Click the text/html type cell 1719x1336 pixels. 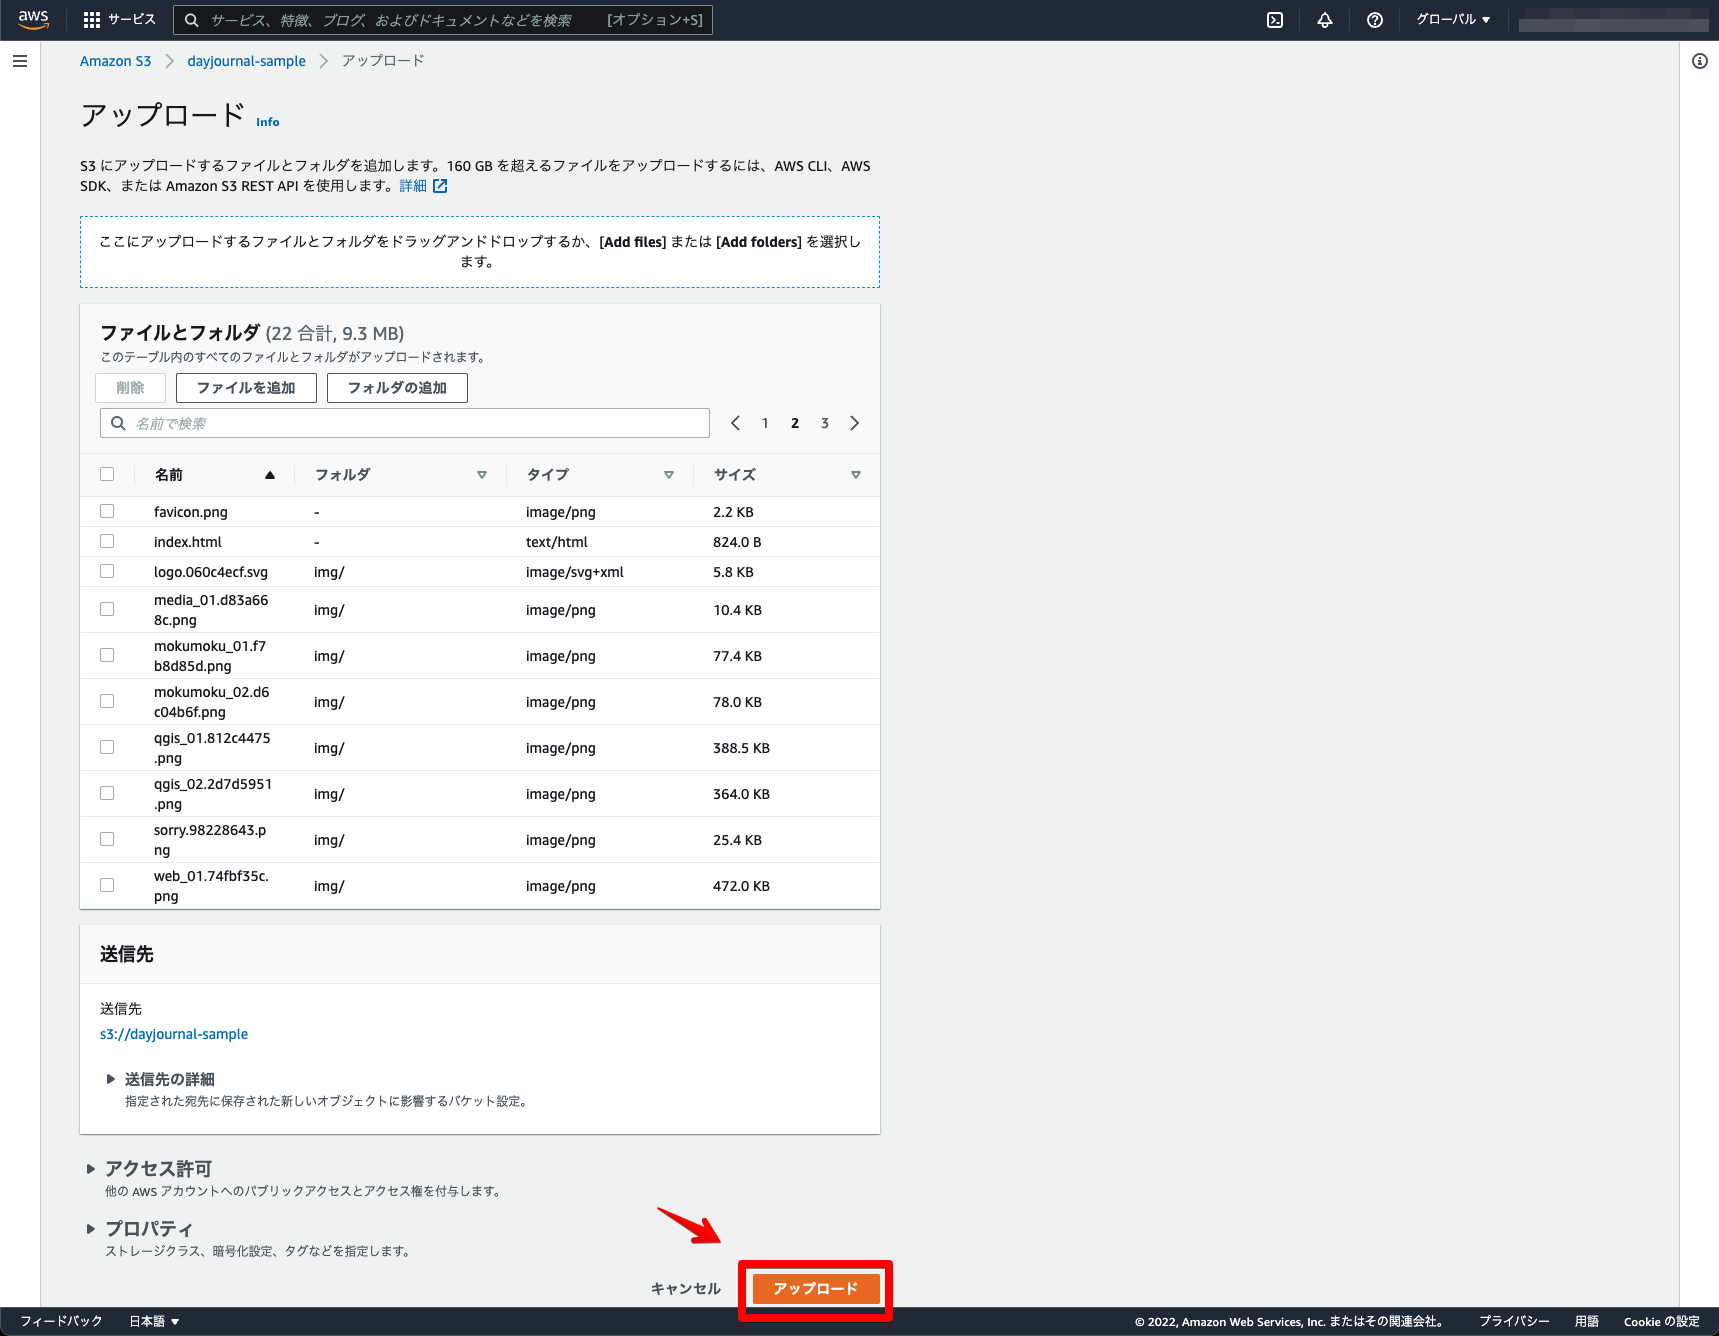556,542
